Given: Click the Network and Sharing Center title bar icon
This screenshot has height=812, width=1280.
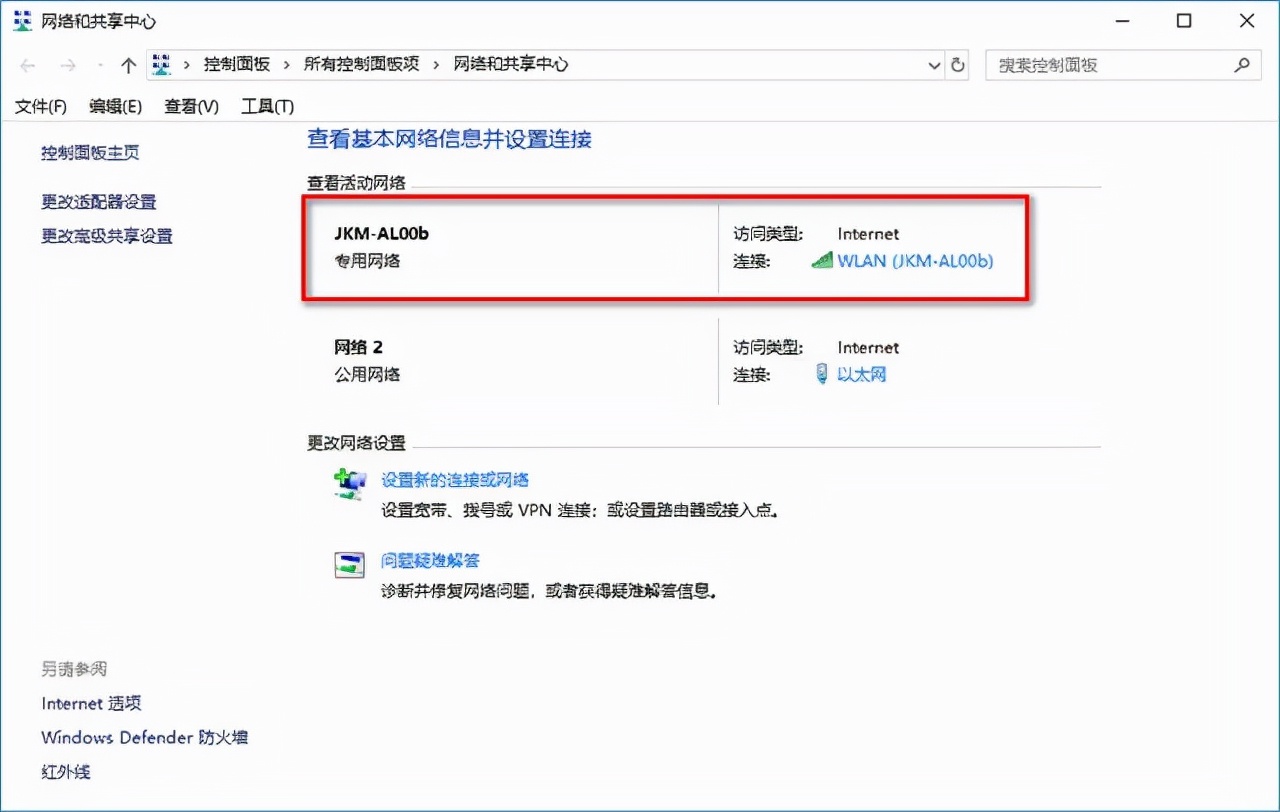Looking at the screenshot, I should [x=21, y=20].
